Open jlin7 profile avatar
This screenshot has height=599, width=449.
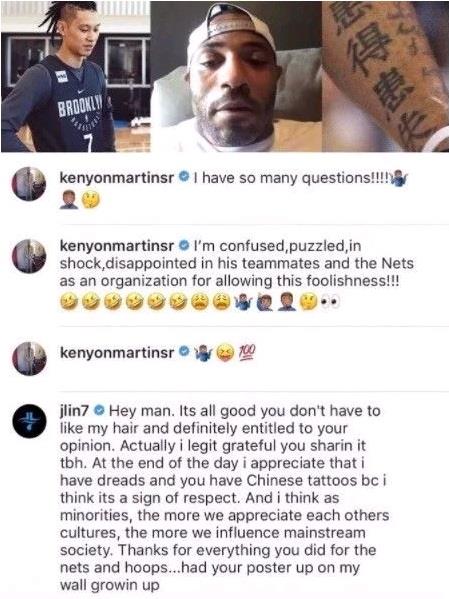click(29, 421)
